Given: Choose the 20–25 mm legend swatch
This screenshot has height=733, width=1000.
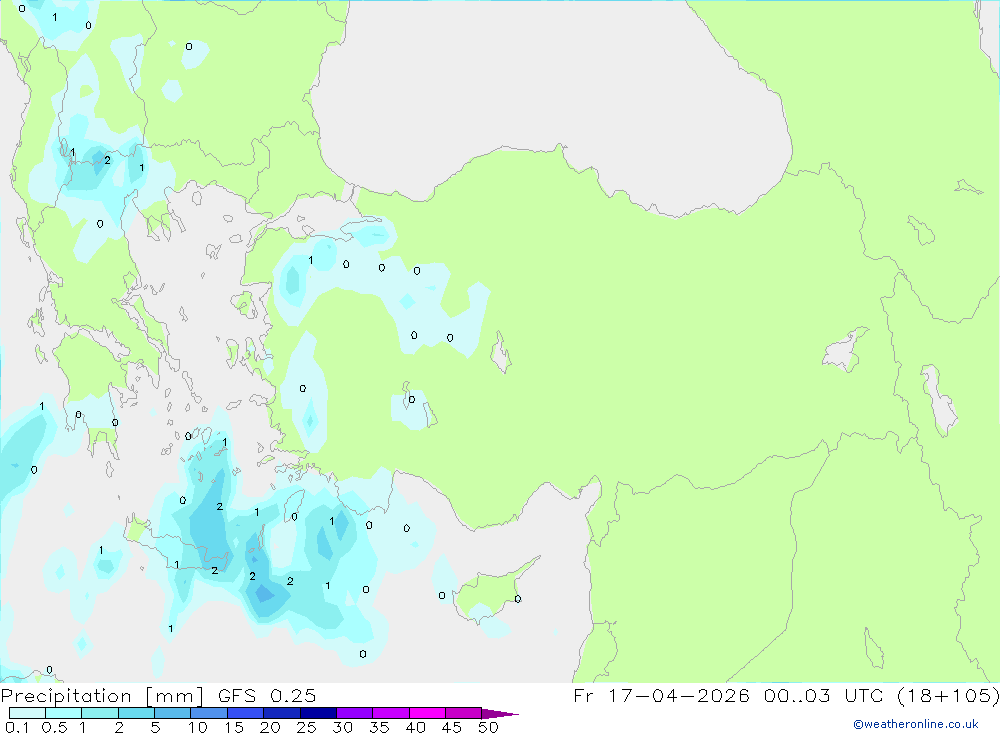Looking at the screenshot, I should tap(282, 713).
